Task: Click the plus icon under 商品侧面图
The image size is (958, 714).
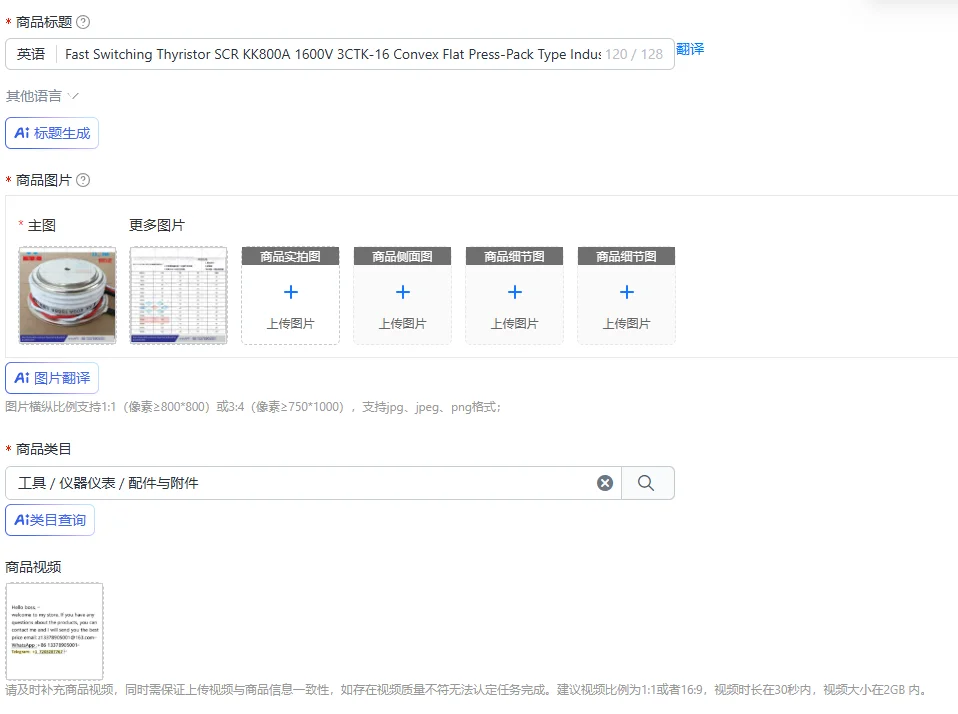Action: pos(403,292)
